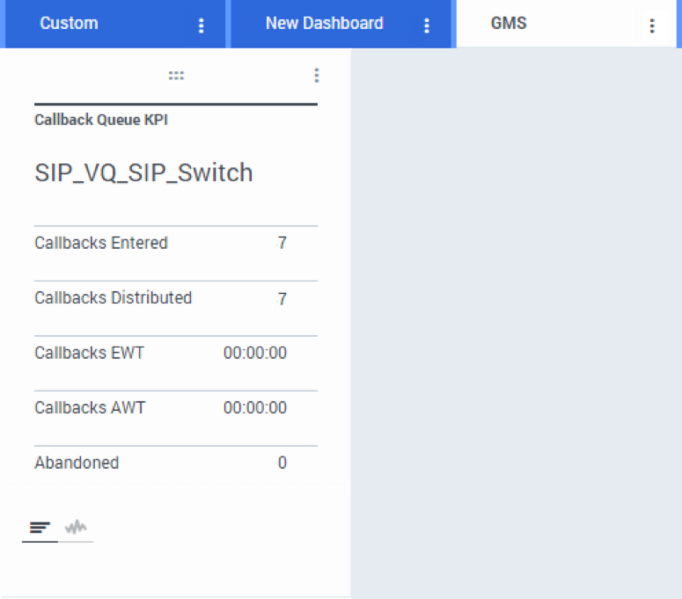Click the Callbacks Entered value 7
Viewport: 682px width, 599px height.
282,243
